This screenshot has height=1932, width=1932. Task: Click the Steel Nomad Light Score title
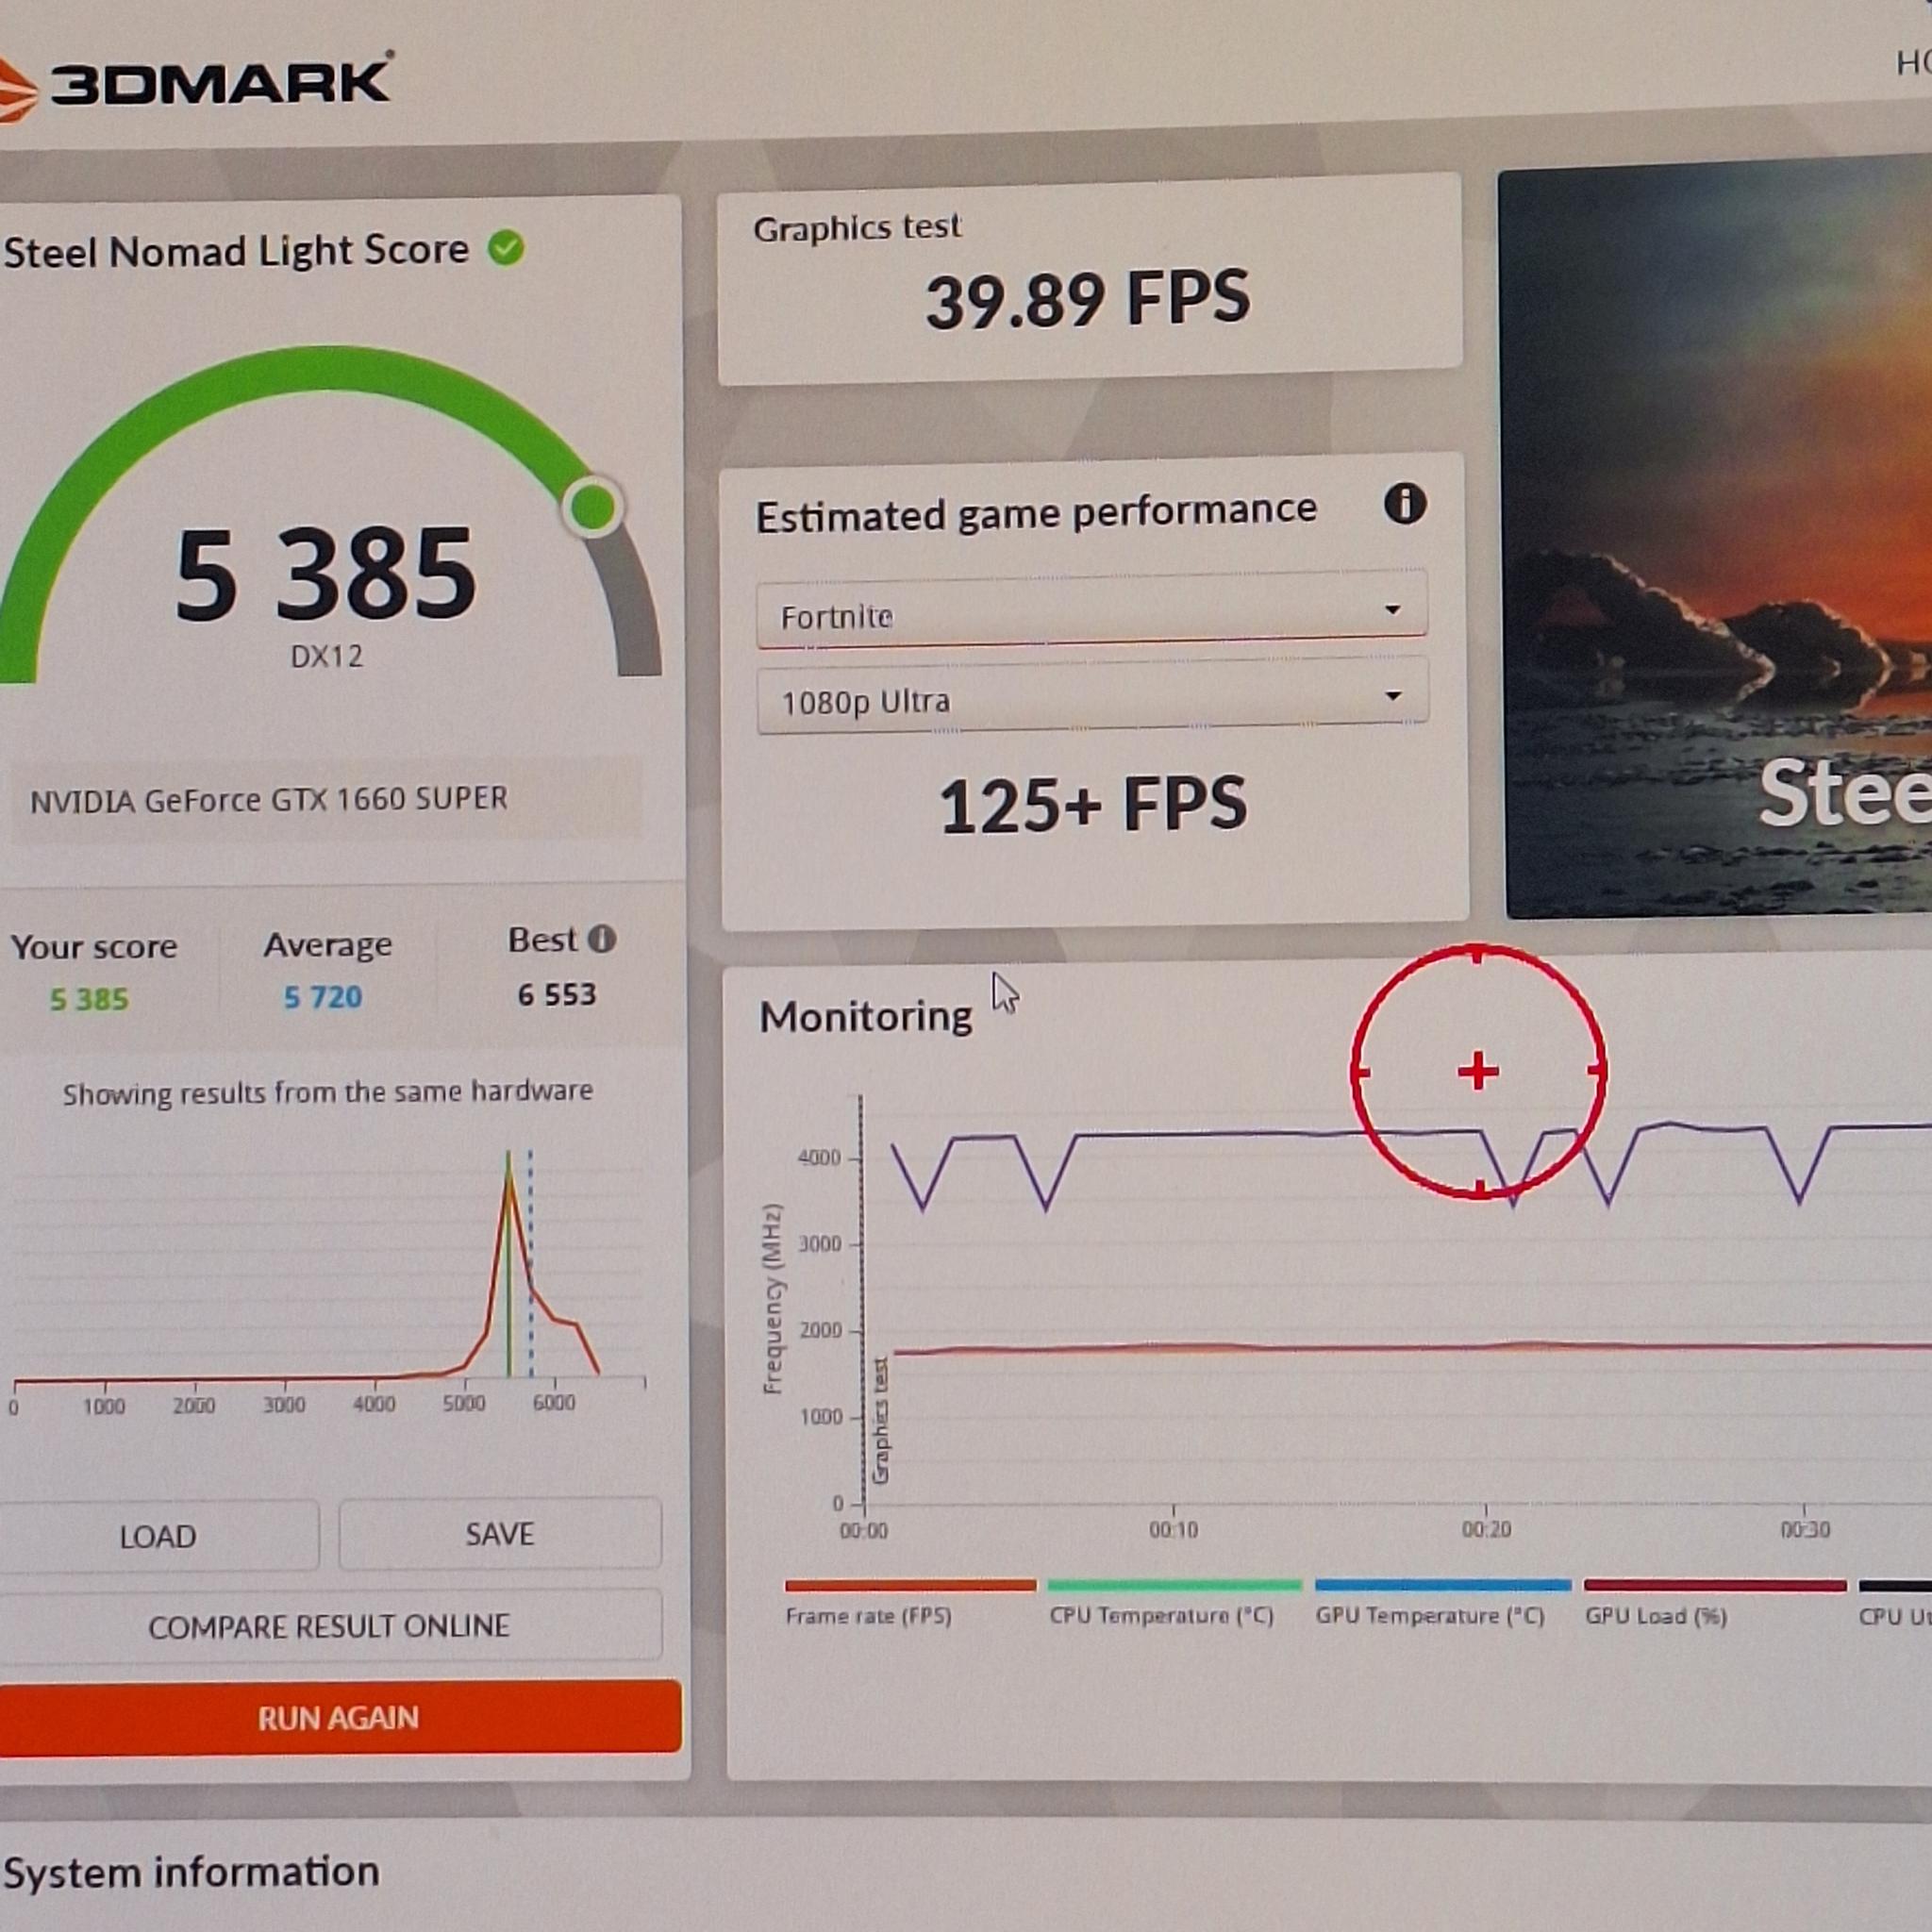236,250
